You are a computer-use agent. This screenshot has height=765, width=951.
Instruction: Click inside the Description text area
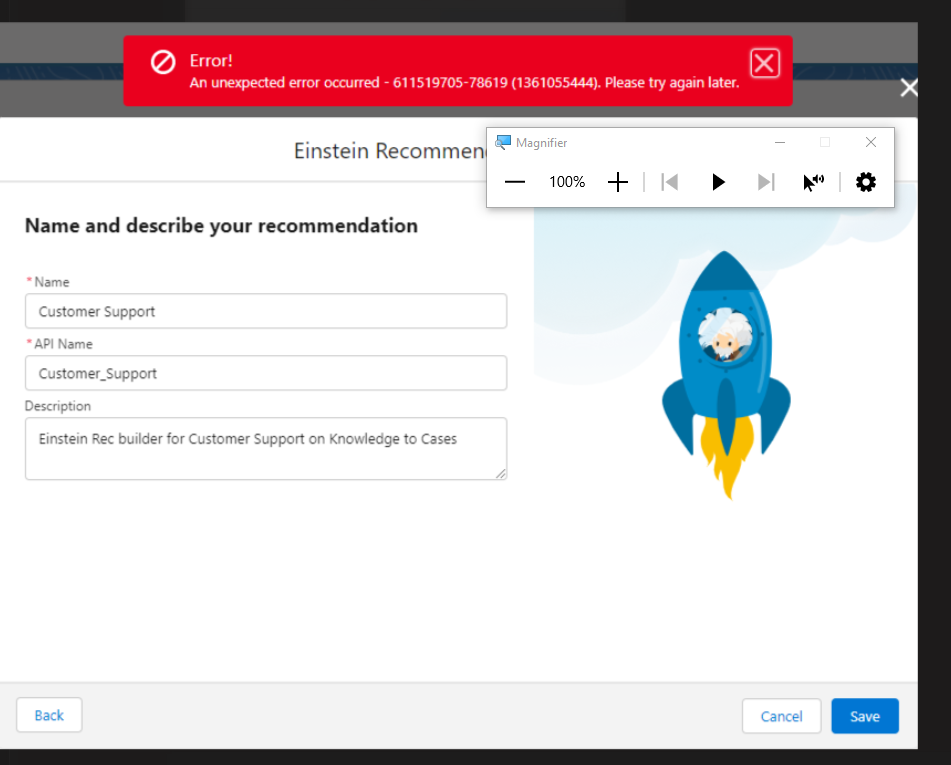[265, 449]
